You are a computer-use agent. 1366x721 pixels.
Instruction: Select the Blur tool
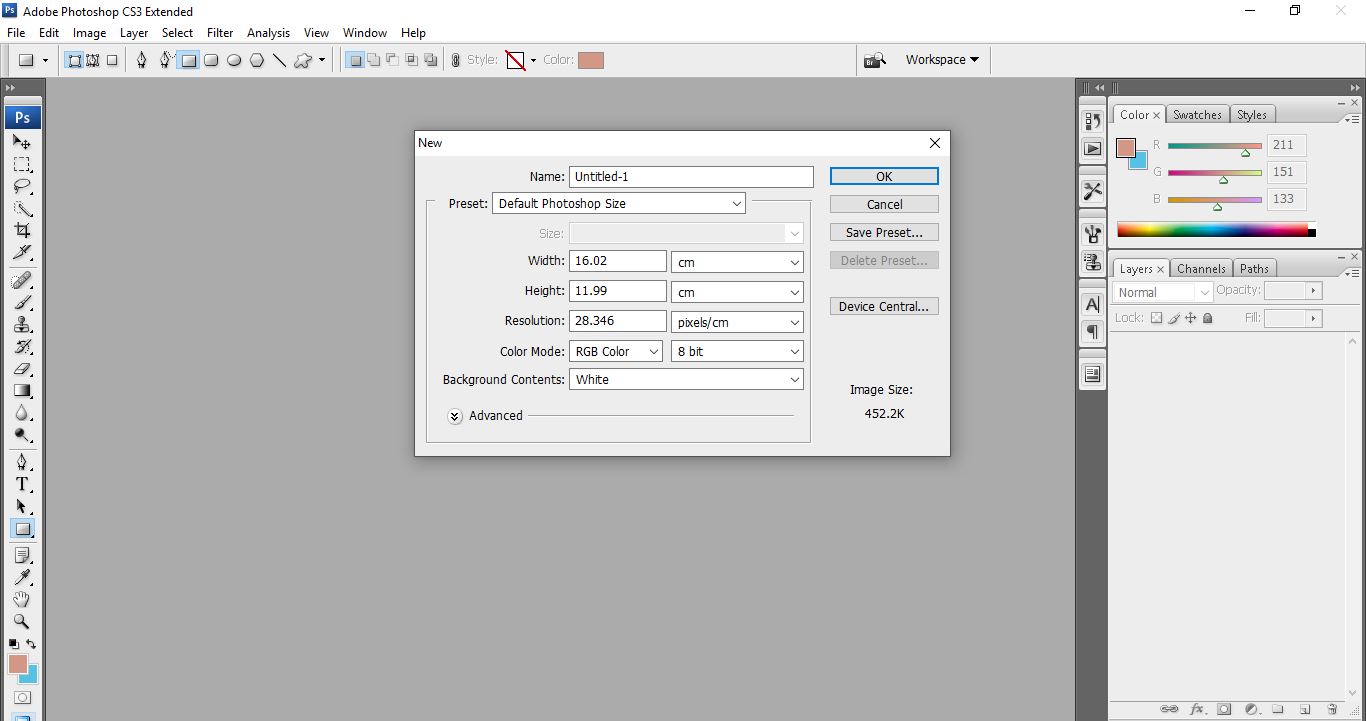[x=22, y=413]
